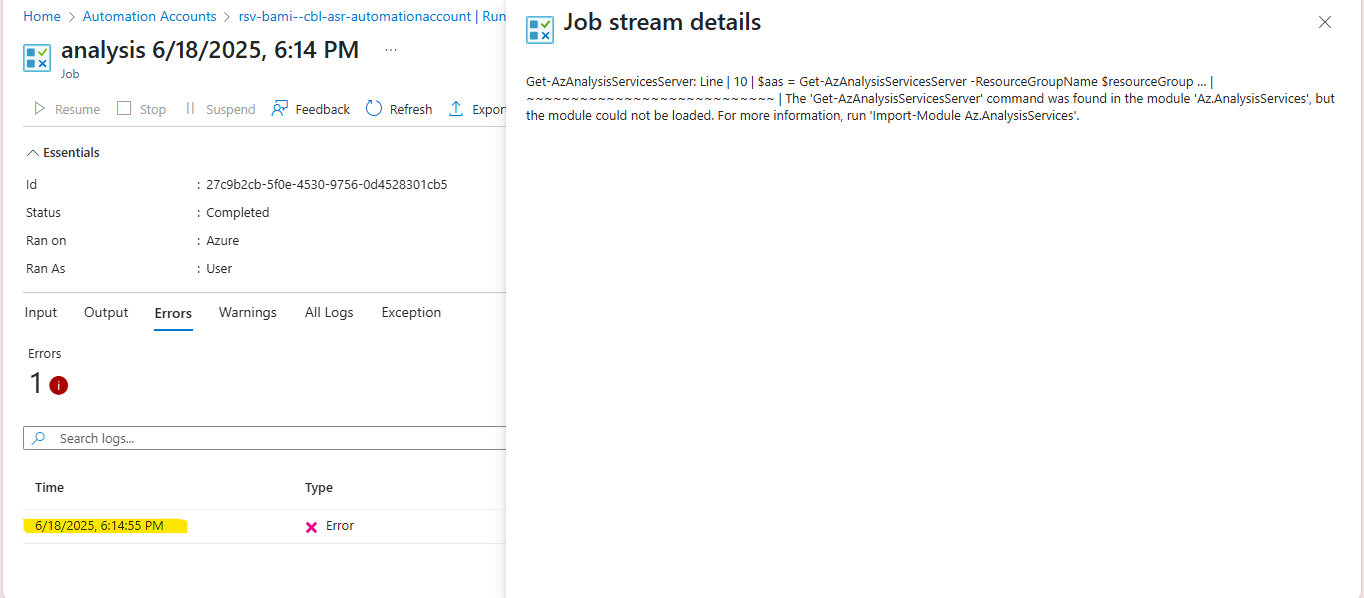Click the Suspend pause icon
Screen dimensions: 1364x598
pyautogui.click(x=190, y=108)
